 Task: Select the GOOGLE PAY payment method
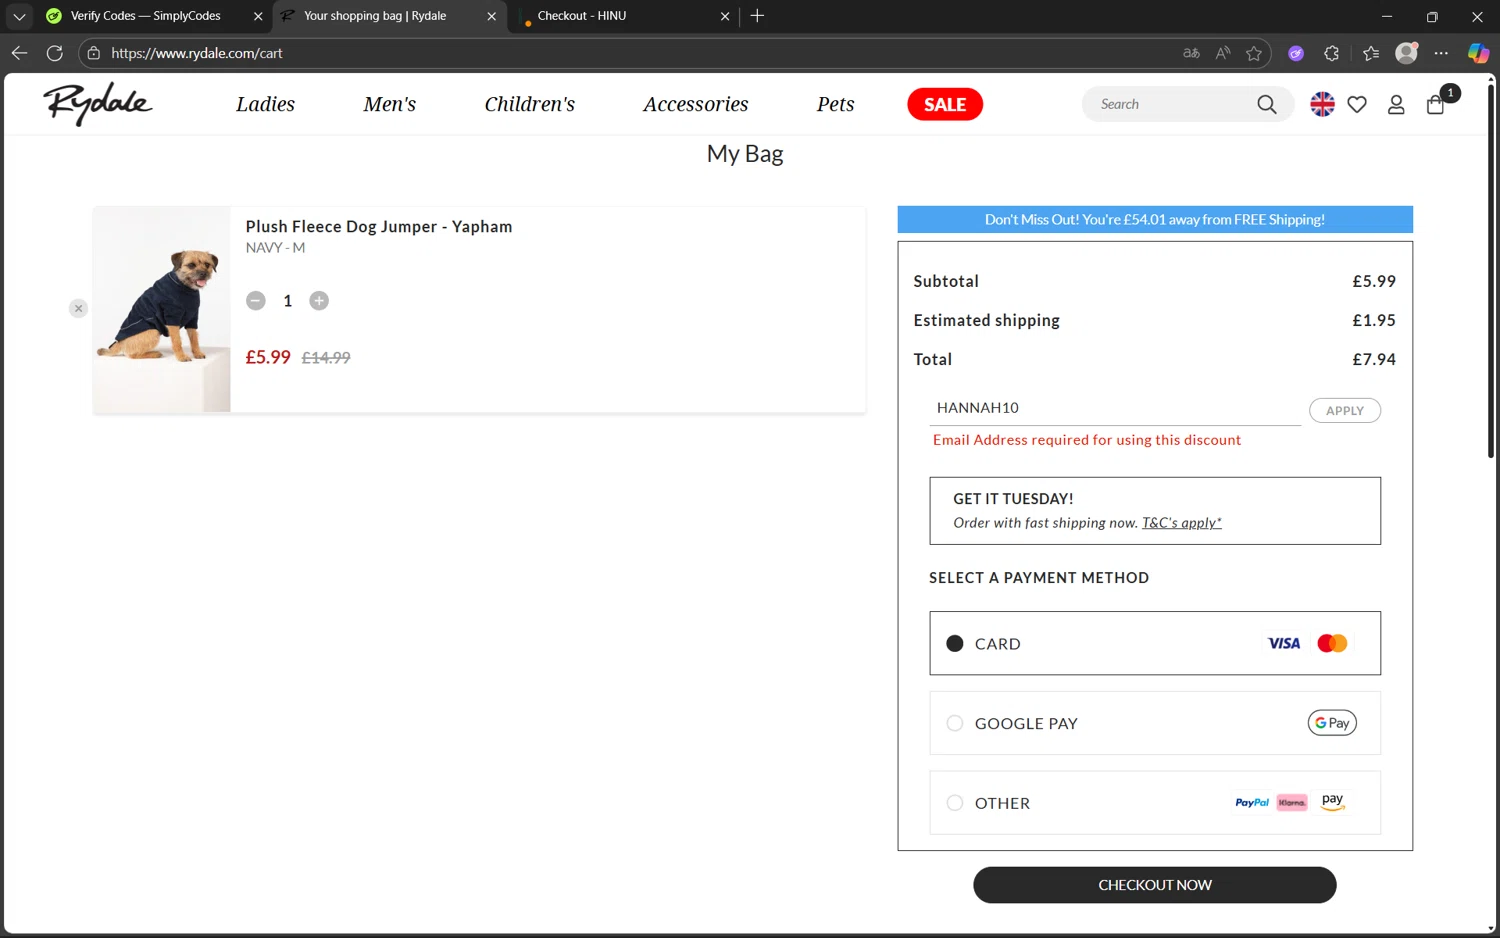click(x=1155, y=723)
